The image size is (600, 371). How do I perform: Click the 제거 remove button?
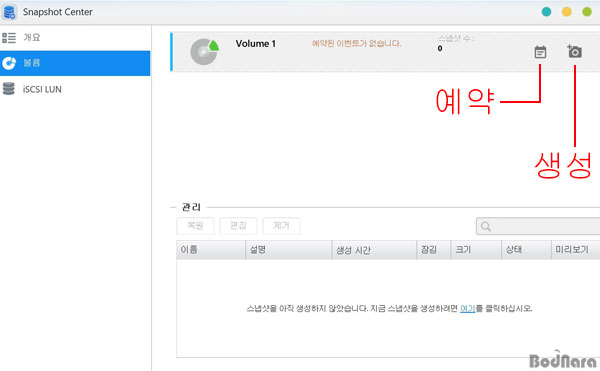pyautogui.click(x=281, y=226)
